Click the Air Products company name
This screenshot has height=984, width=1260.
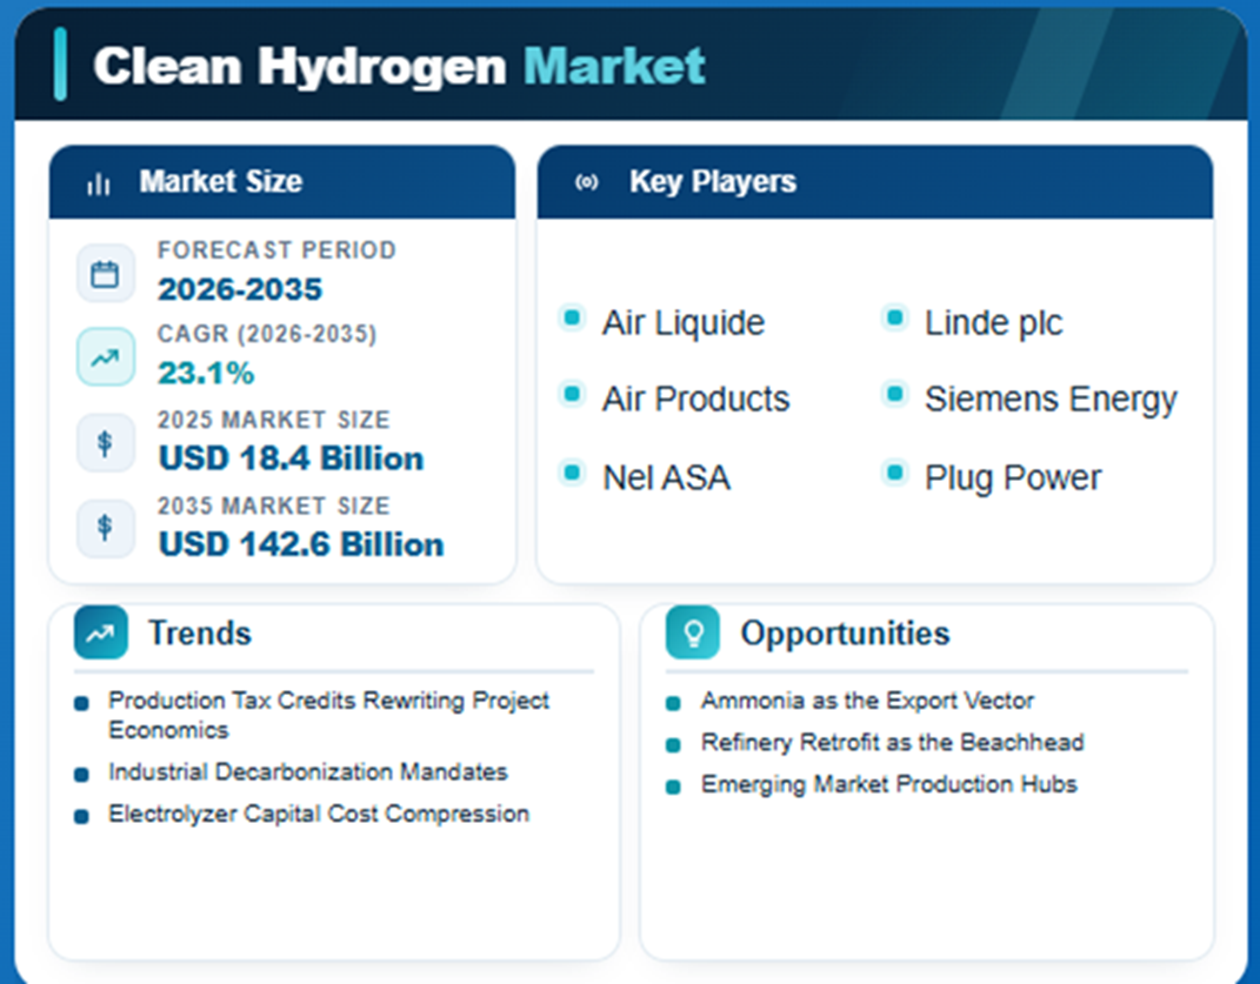pos(696,399)
